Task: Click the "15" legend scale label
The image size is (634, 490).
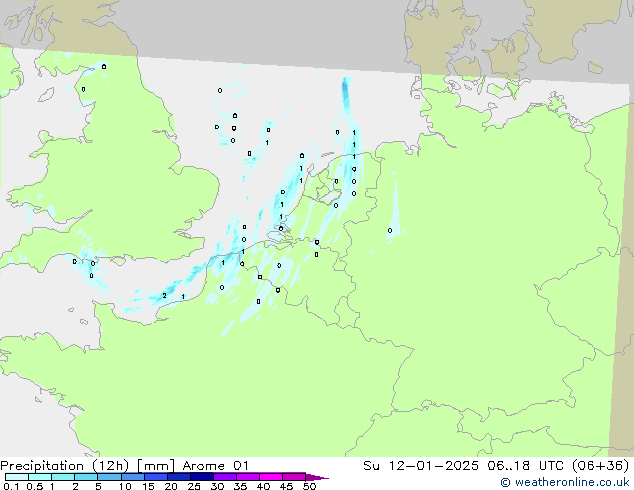Action: click(x=148, y=486)
